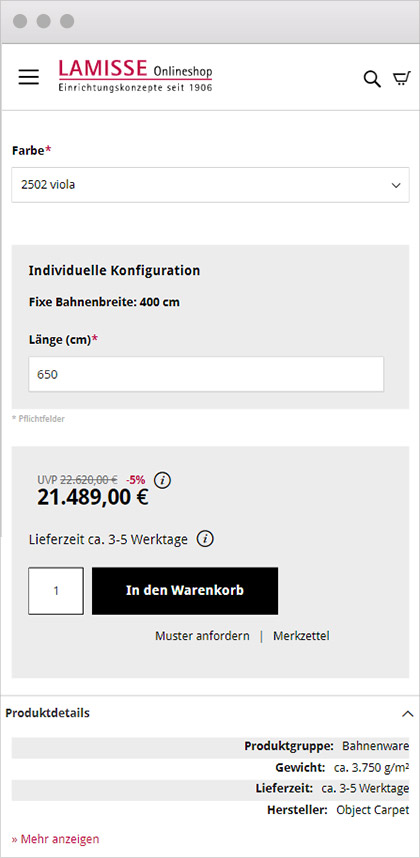Click the Farbe dropdown arrow
Screen dimensions: 420x858
click(396, 185)
